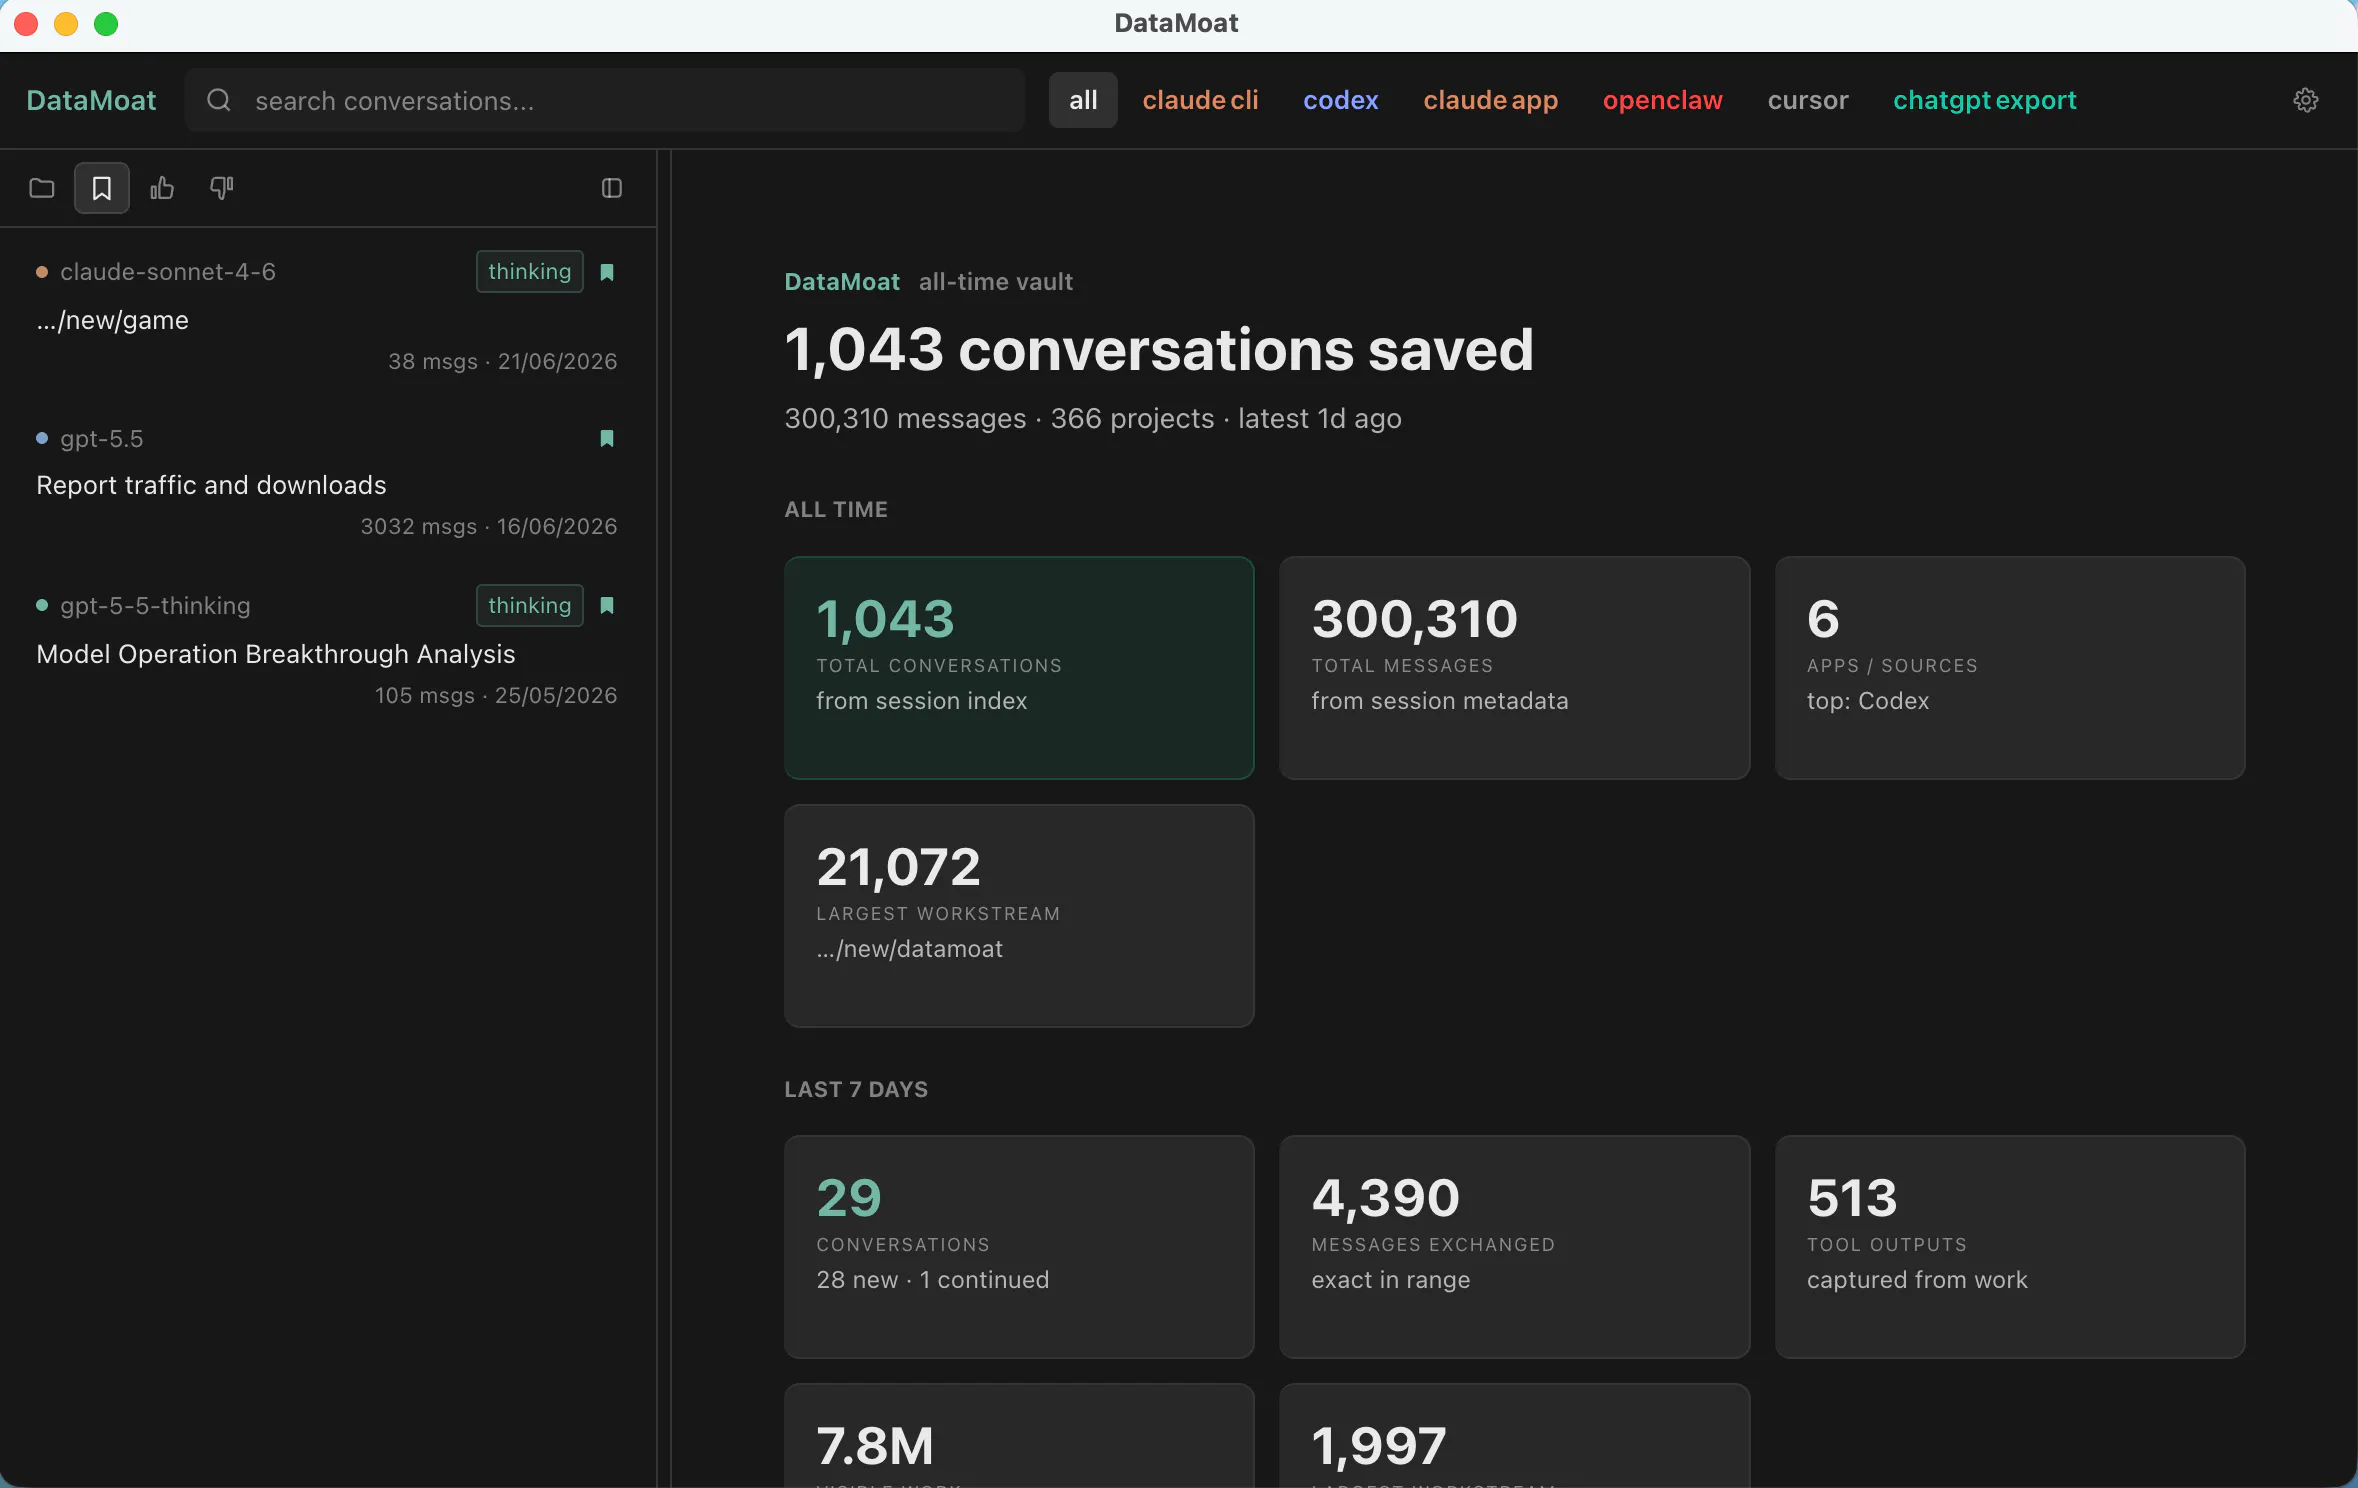Toggle bookmark on claude-sonnet-4-6 conversation
This screenshot has width=2358, height=1488.
click(607, 272)
